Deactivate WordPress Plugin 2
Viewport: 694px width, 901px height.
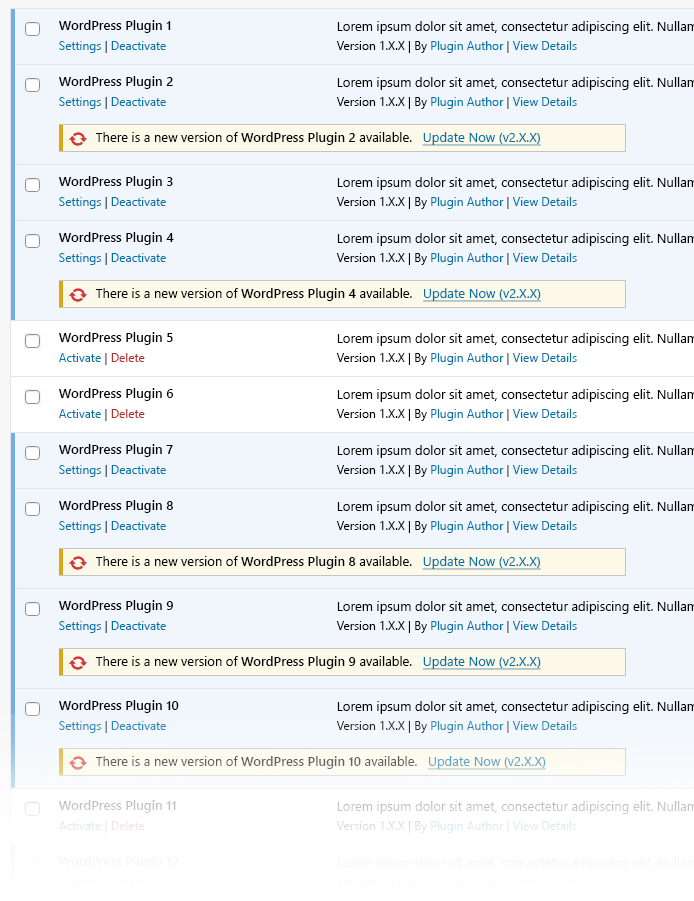pos(138,102)
